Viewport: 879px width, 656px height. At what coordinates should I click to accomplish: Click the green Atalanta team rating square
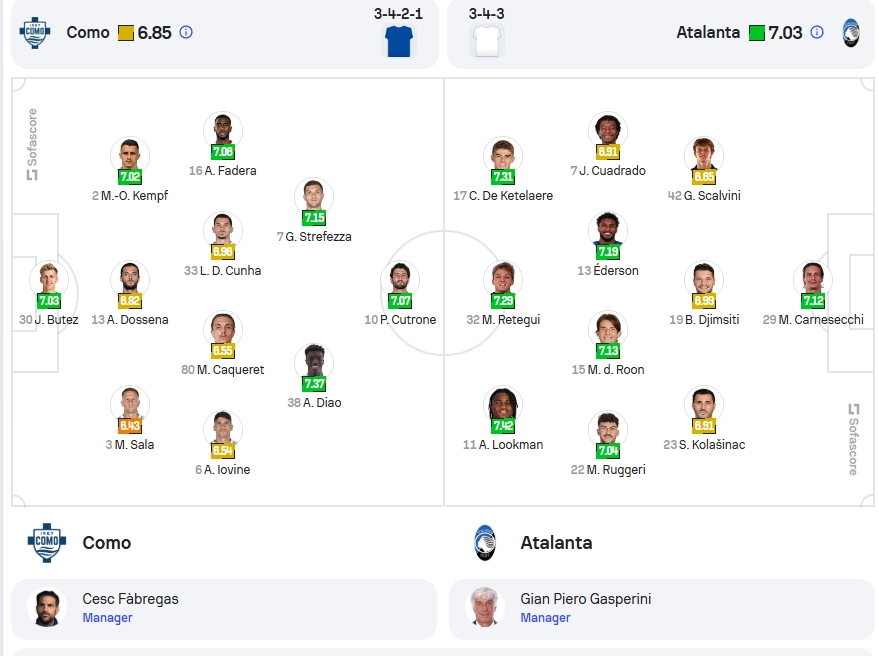[x=757, y=33]
